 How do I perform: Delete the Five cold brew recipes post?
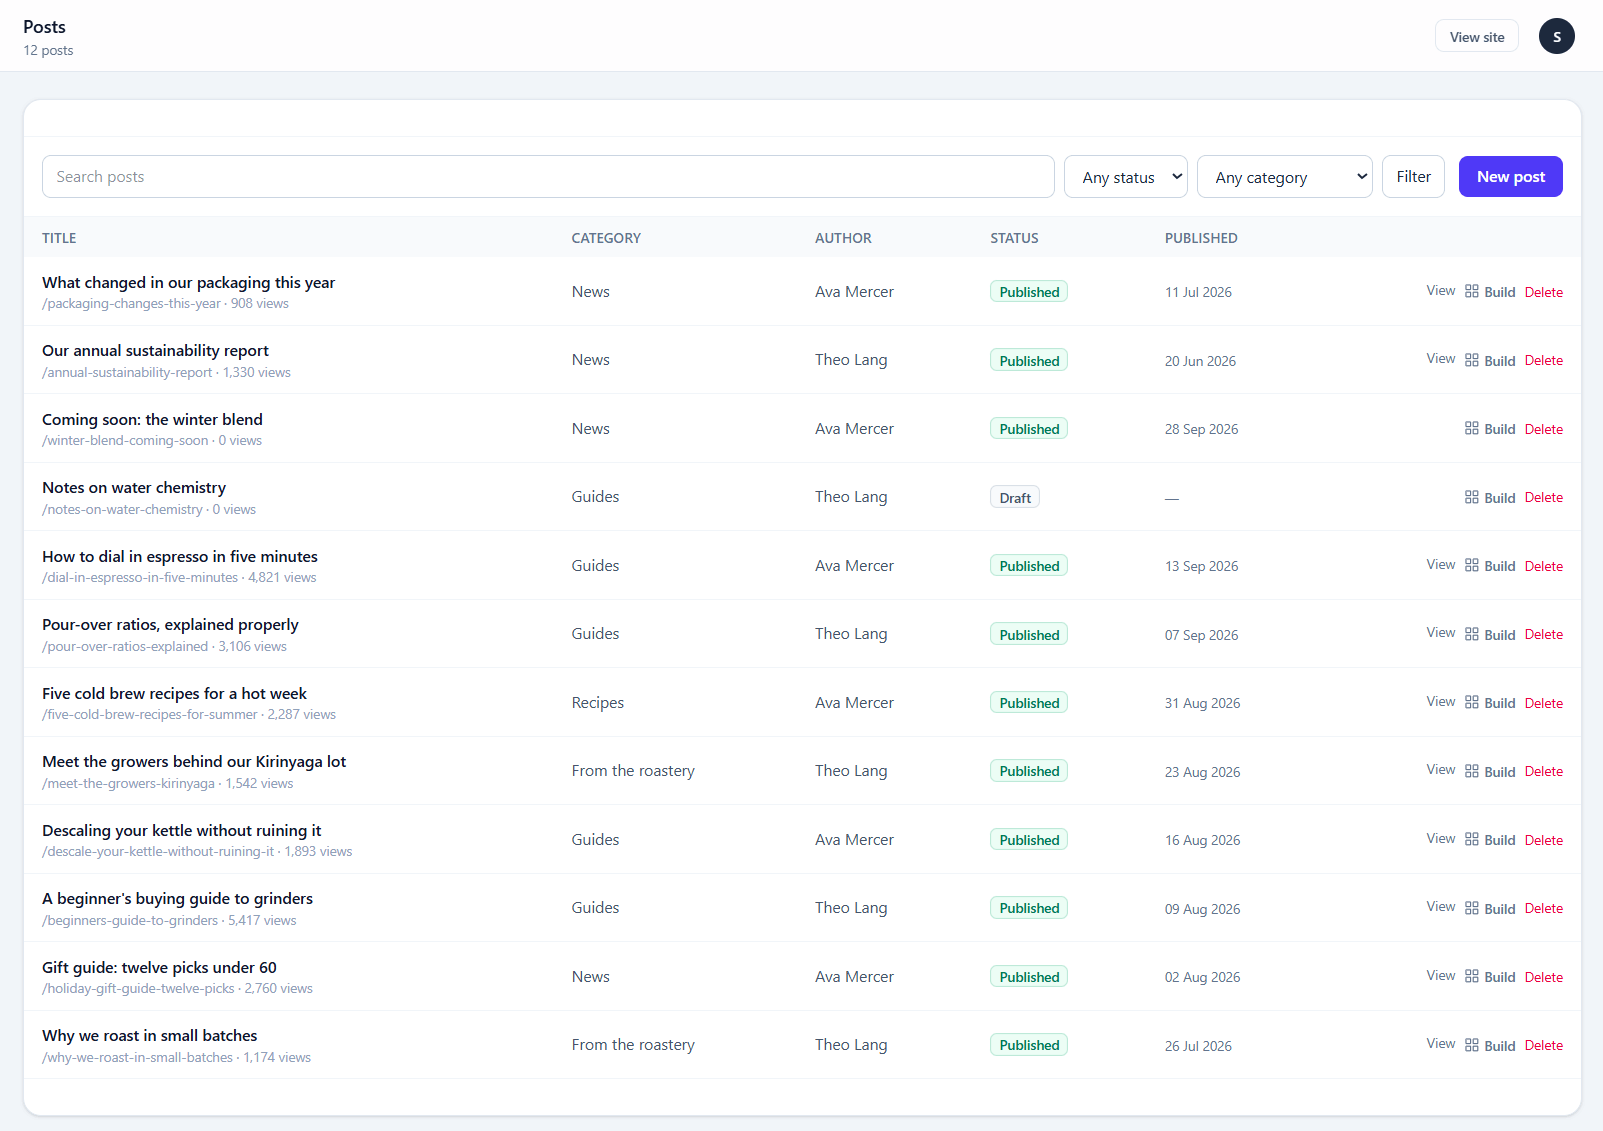point(1544,703)
